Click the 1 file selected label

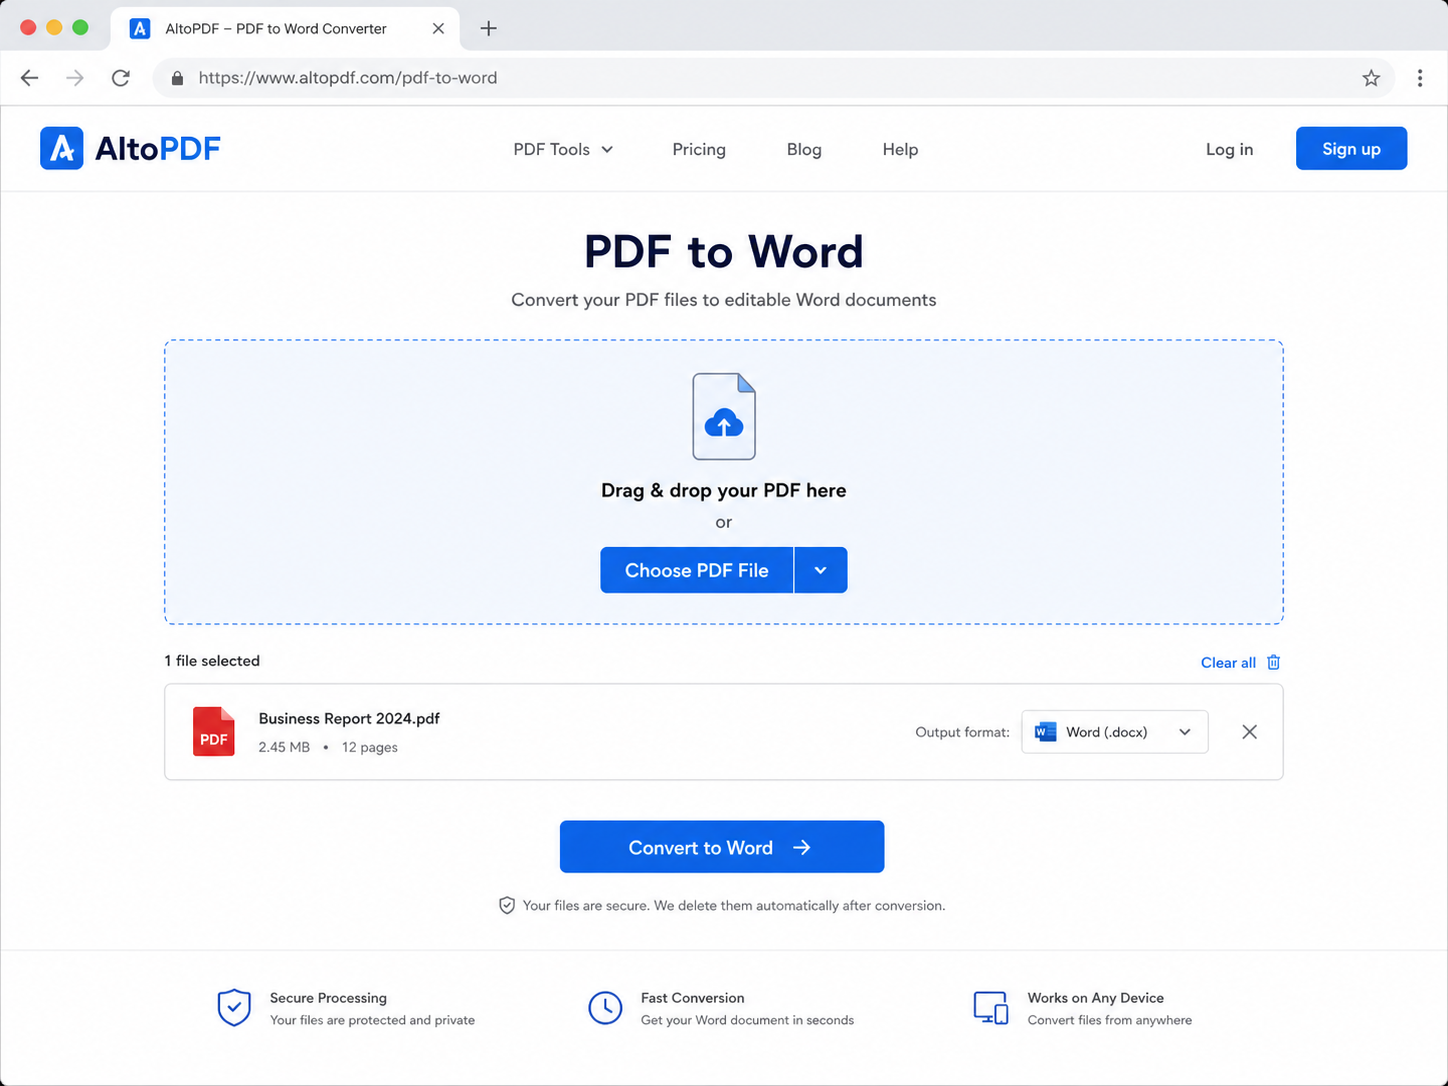(212, 661)
